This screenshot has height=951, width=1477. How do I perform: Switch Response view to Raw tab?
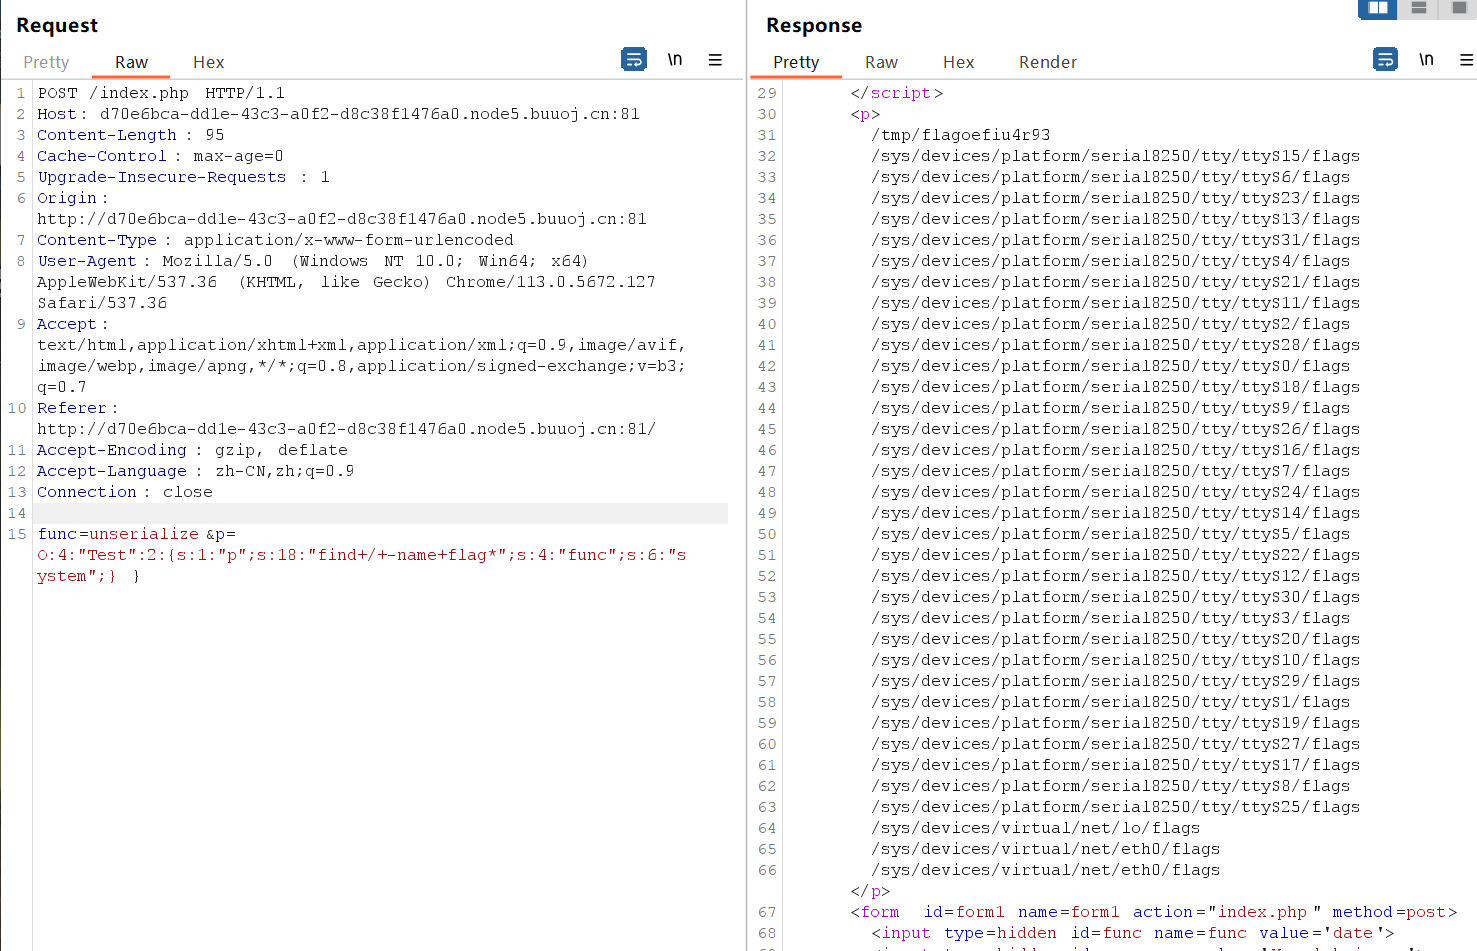click(x=881, y=62)
